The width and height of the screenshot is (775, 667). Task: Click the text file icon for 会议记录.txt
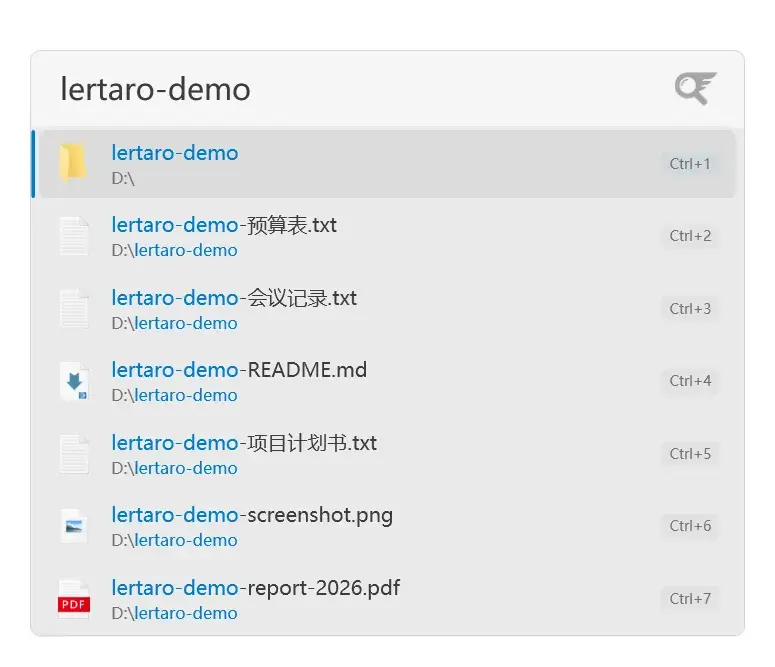coord(74,309)
